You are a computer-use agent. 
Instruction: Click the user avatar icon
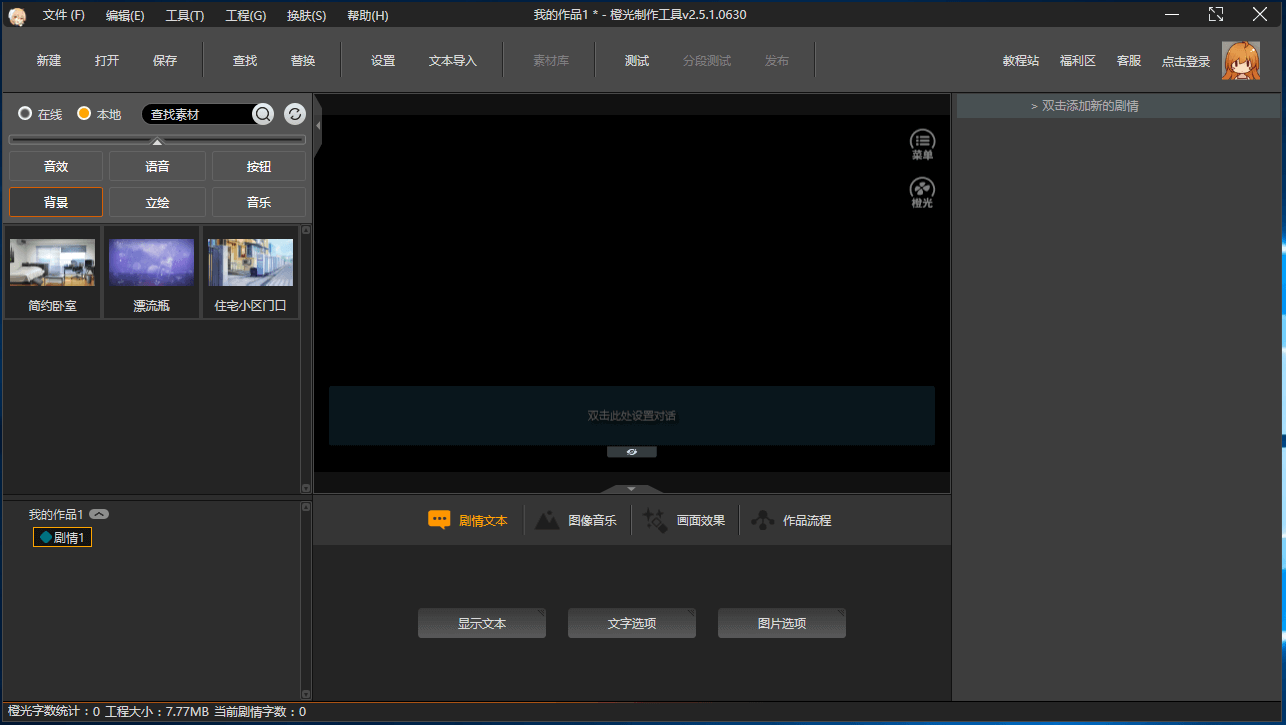(x=1241, y=60)
